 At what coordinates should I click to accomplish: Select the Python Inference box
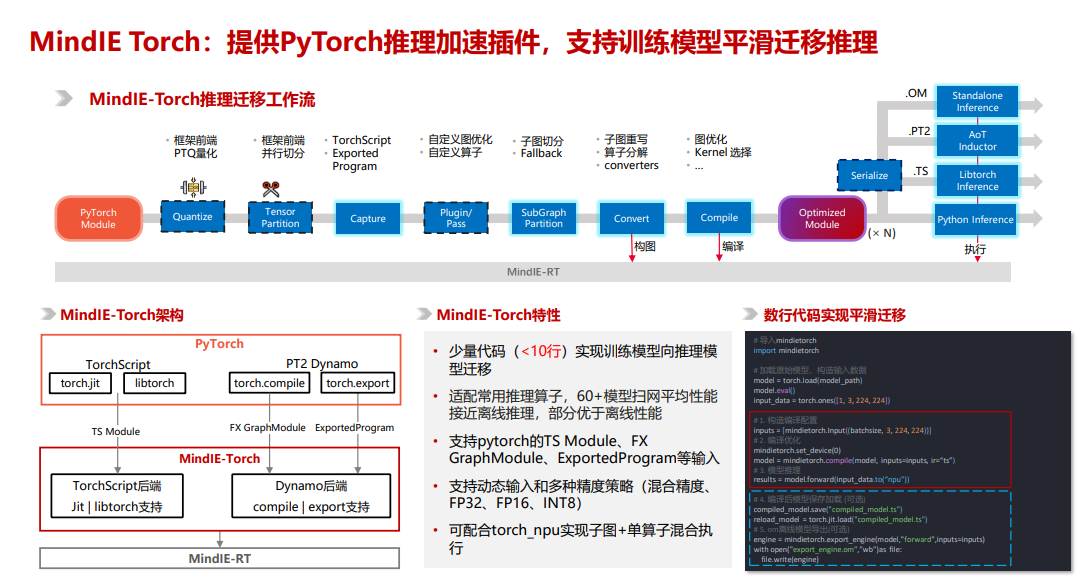(x=975, y=219)
